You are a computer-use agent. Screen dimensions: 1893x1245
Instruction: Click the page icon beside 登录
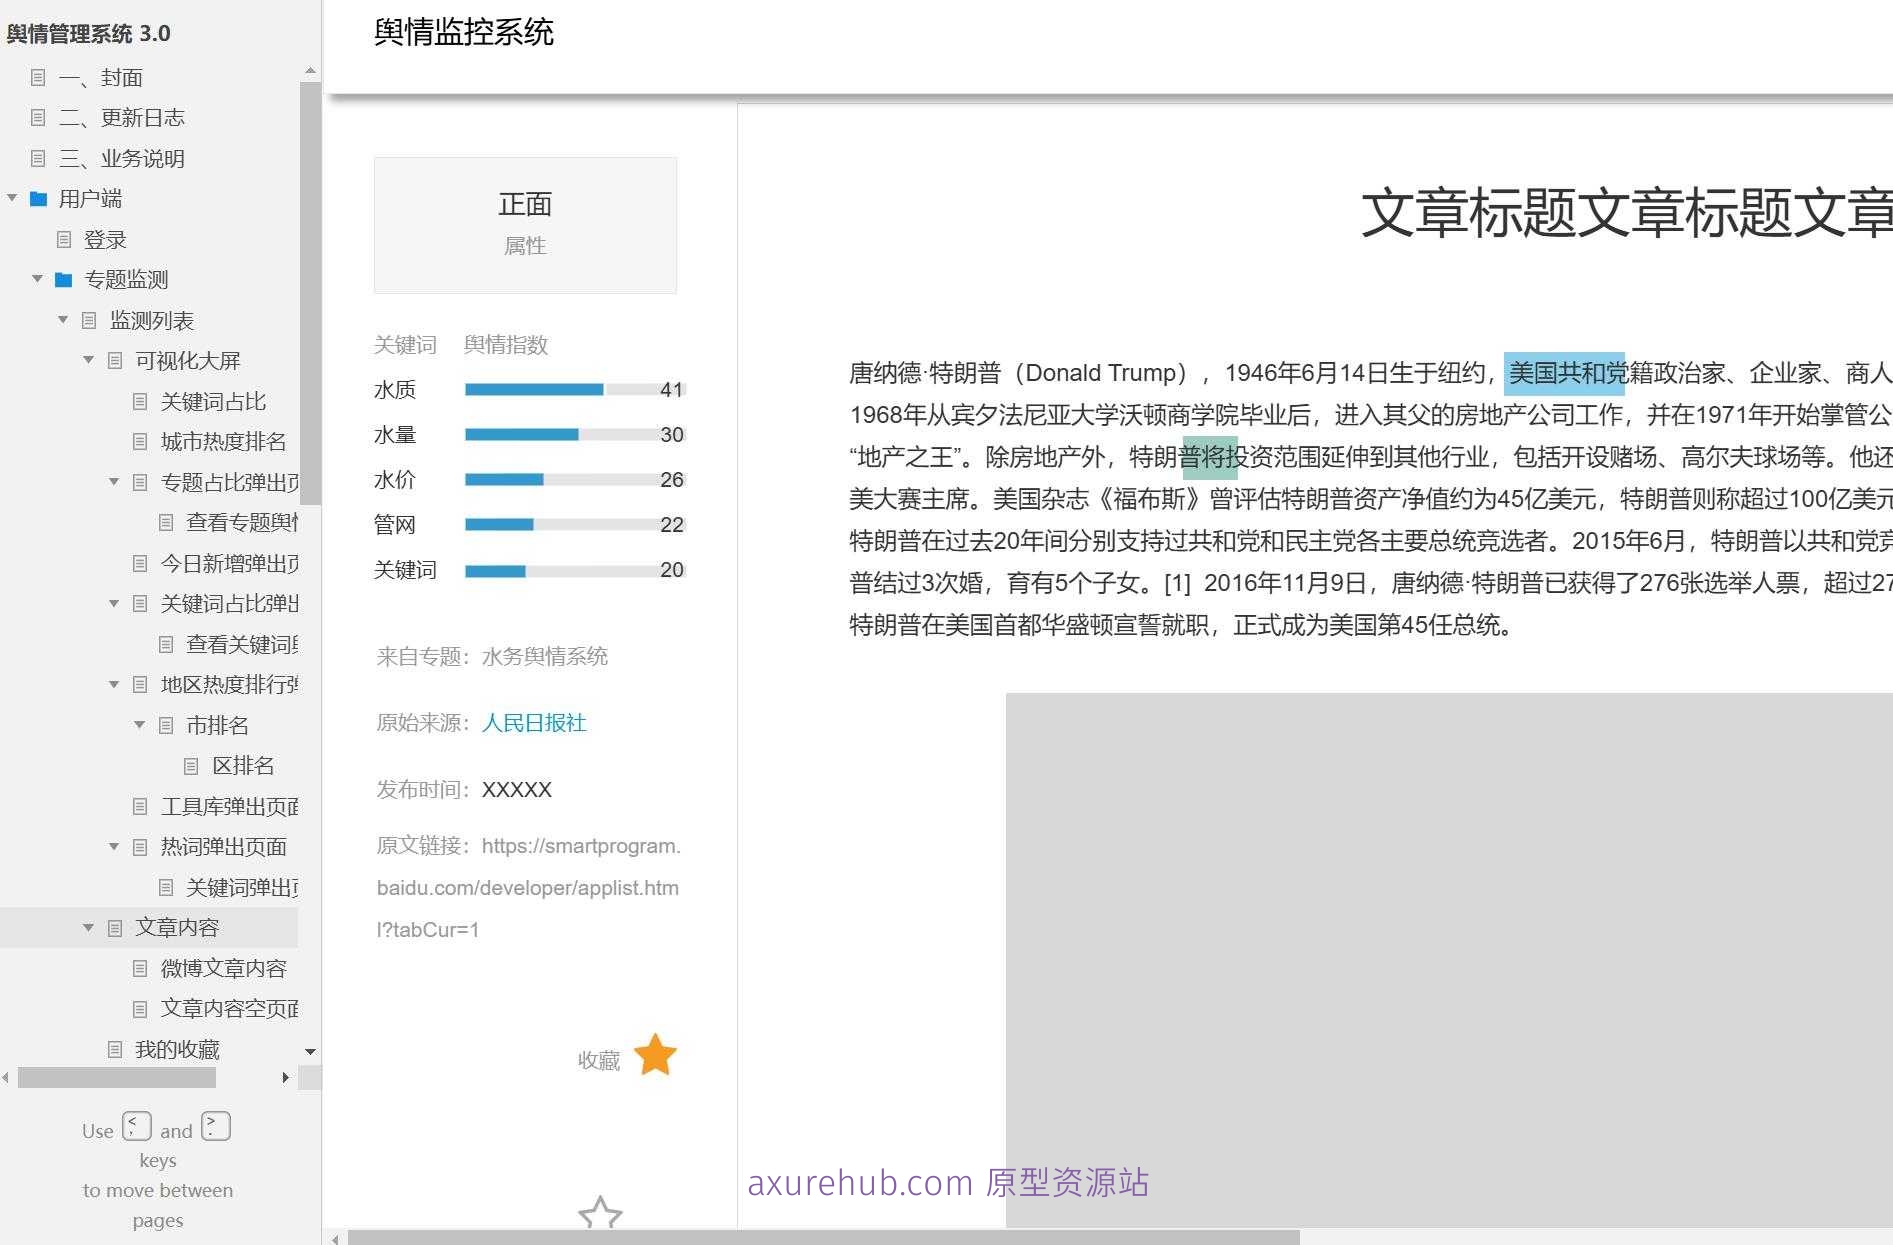point(64,240)
